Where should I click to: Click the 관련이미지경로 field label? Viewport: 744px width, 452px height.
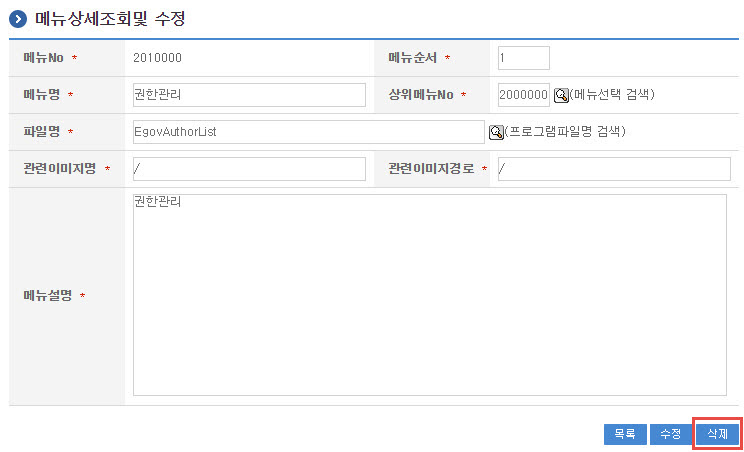[432, 169]
